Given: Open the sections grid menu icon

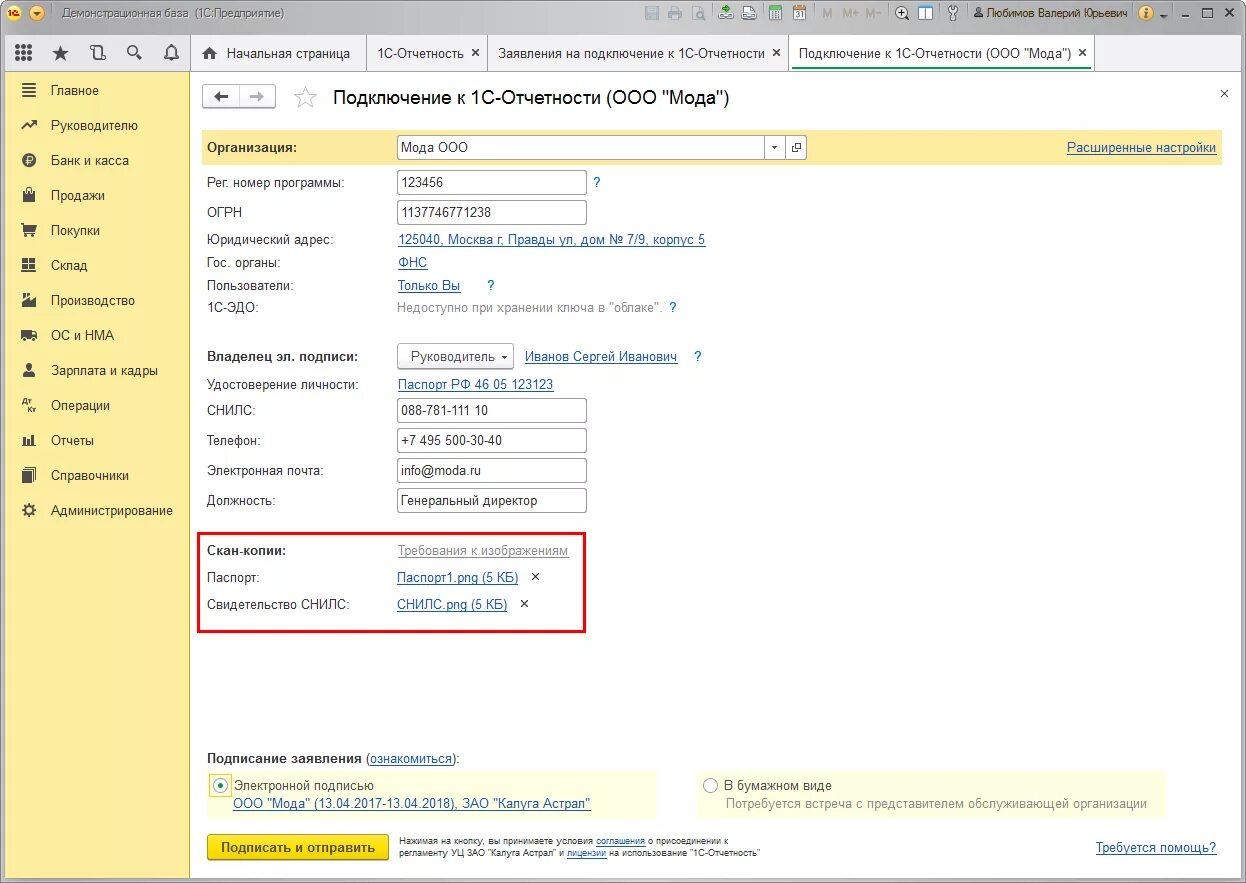Looking at the screenshot, I should 23,53.
